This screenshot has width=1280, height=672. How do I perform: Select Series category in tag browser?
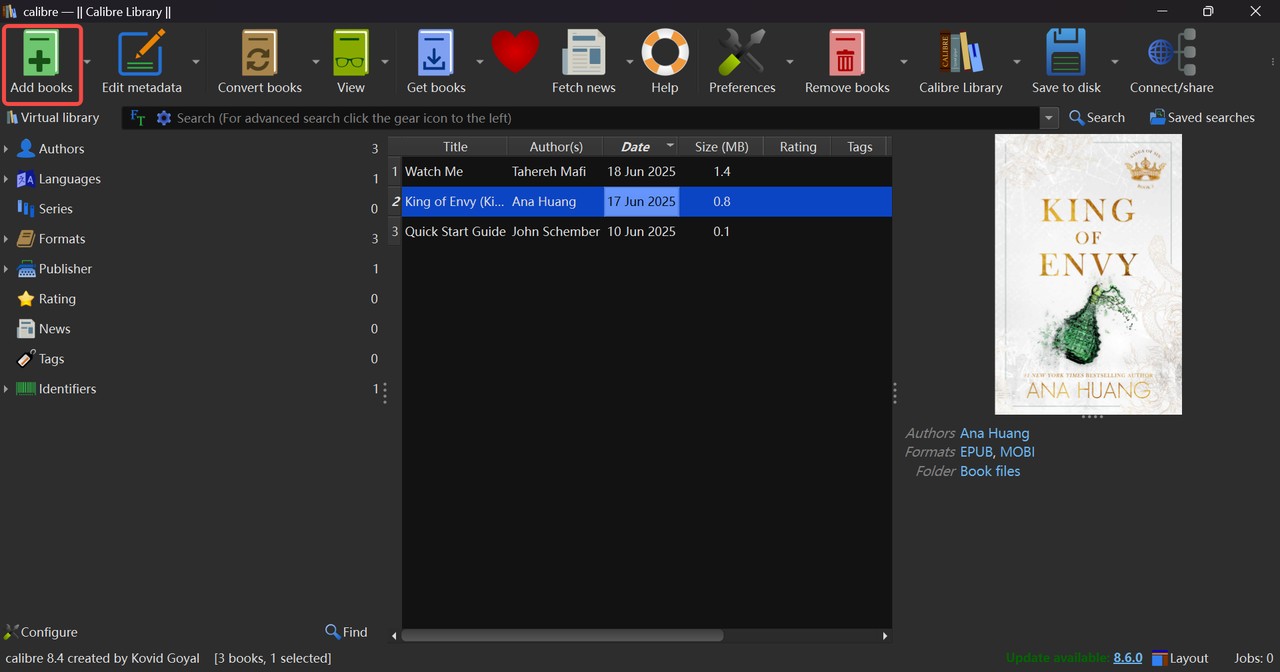coord(55,209)
